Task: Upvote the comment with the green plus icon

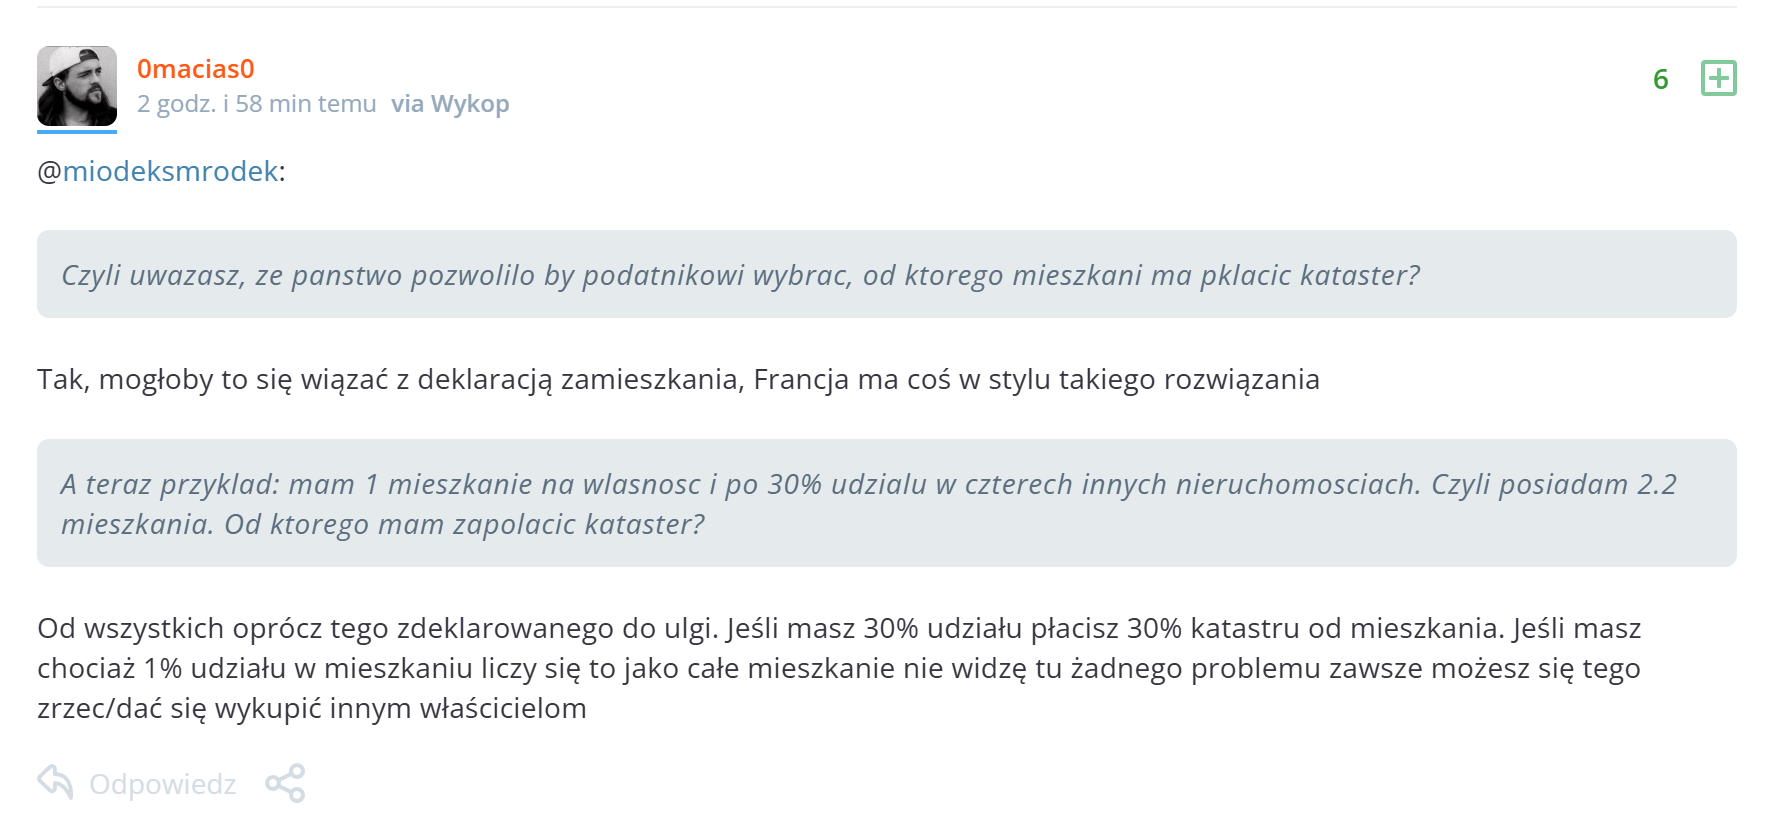Action: (x=1718, y=78)
